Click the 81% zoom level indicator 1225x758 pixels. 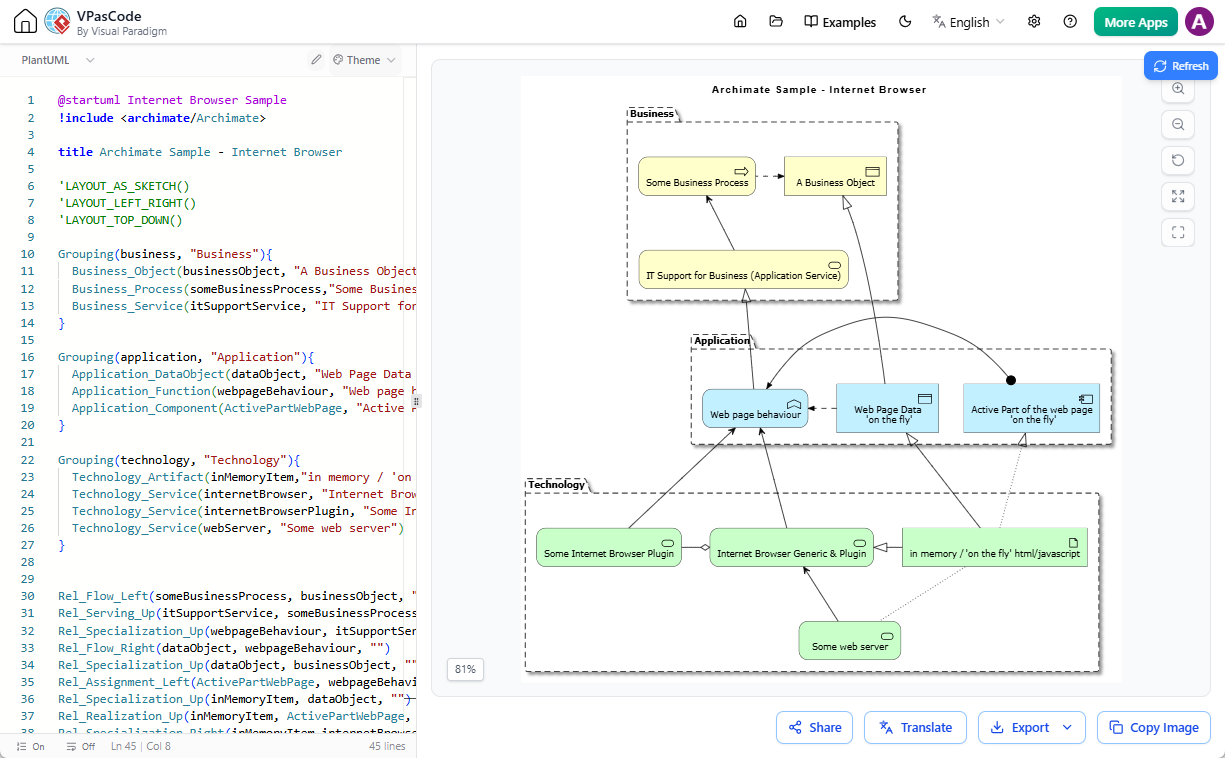point(465,669)
